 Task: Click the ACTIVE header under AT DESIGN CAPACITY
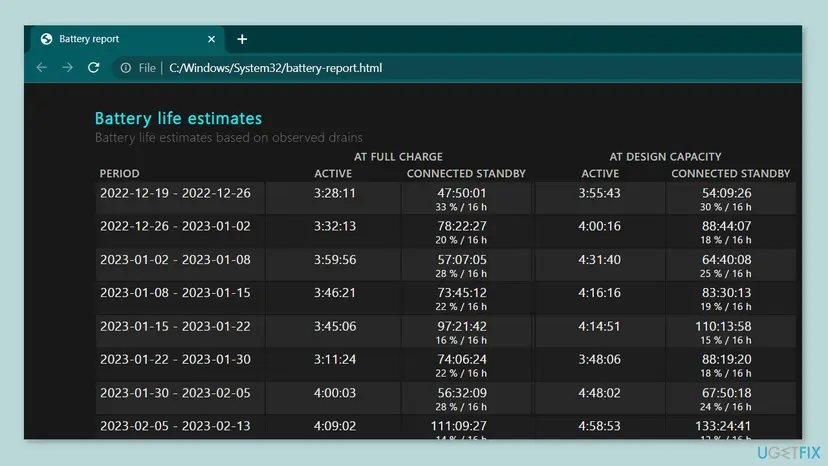[600, 173]
